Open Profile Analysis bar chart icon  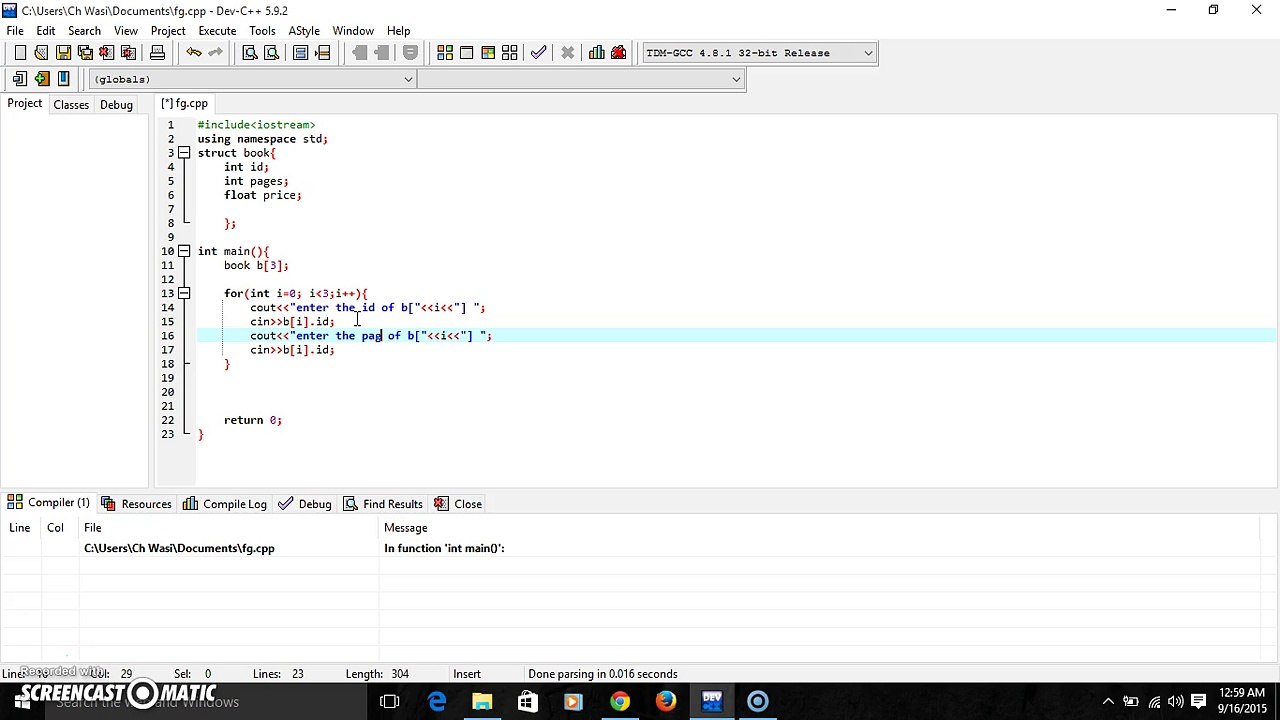(x=597, y=53)
